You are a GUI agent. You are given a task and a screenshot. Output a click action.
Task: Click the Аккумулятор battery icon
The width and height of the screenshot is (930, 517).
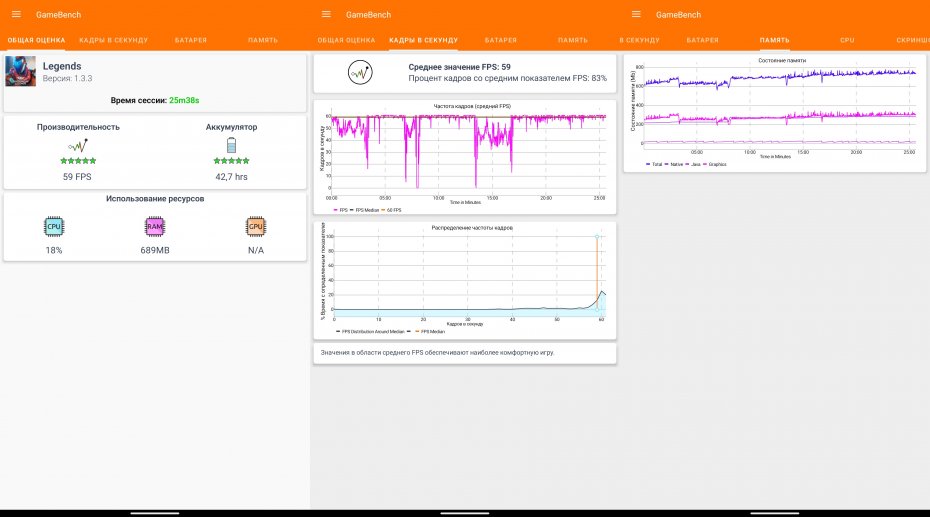(x=231, y=146)
